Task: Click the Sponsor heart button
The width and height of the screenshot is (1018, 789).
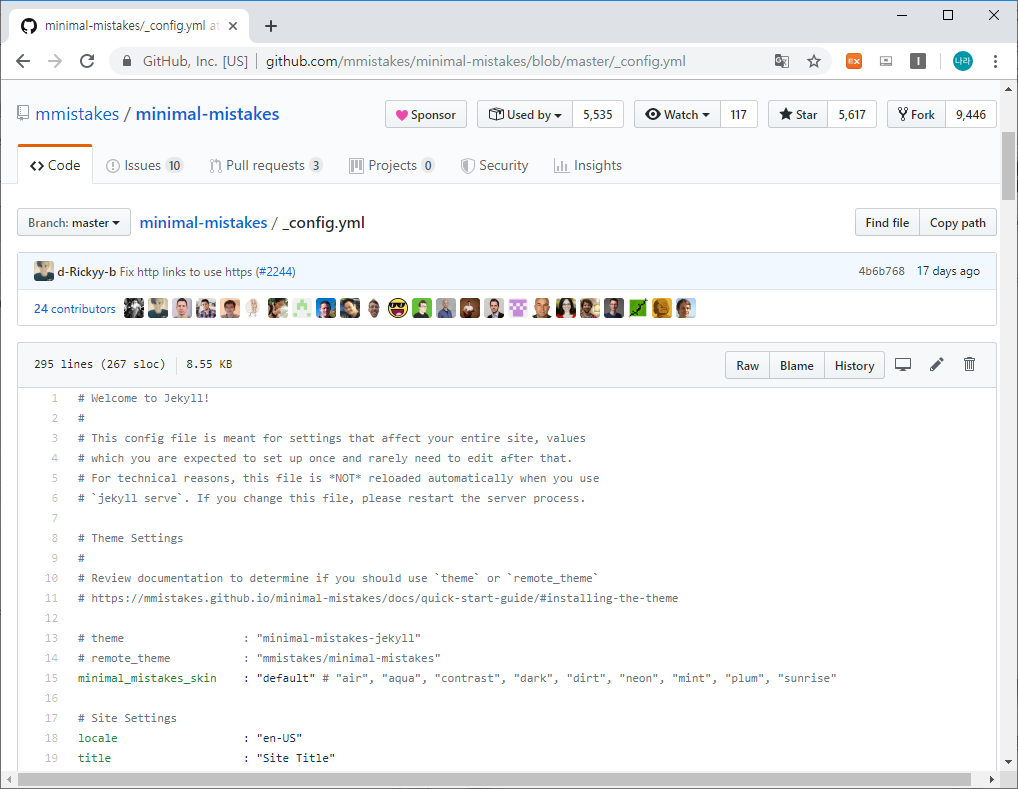Action: point(425,115)
